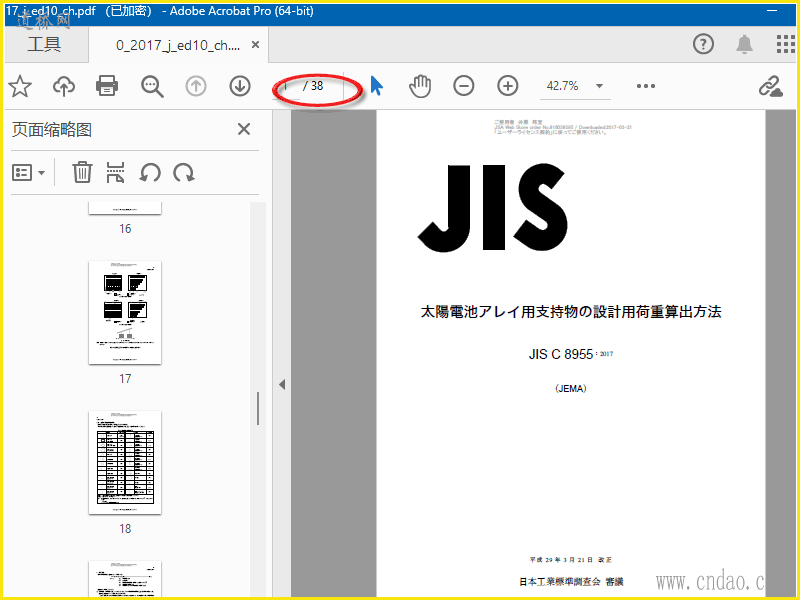800x600 pixels.
Task: Zoom in with plus button
Action: [508, 86]
